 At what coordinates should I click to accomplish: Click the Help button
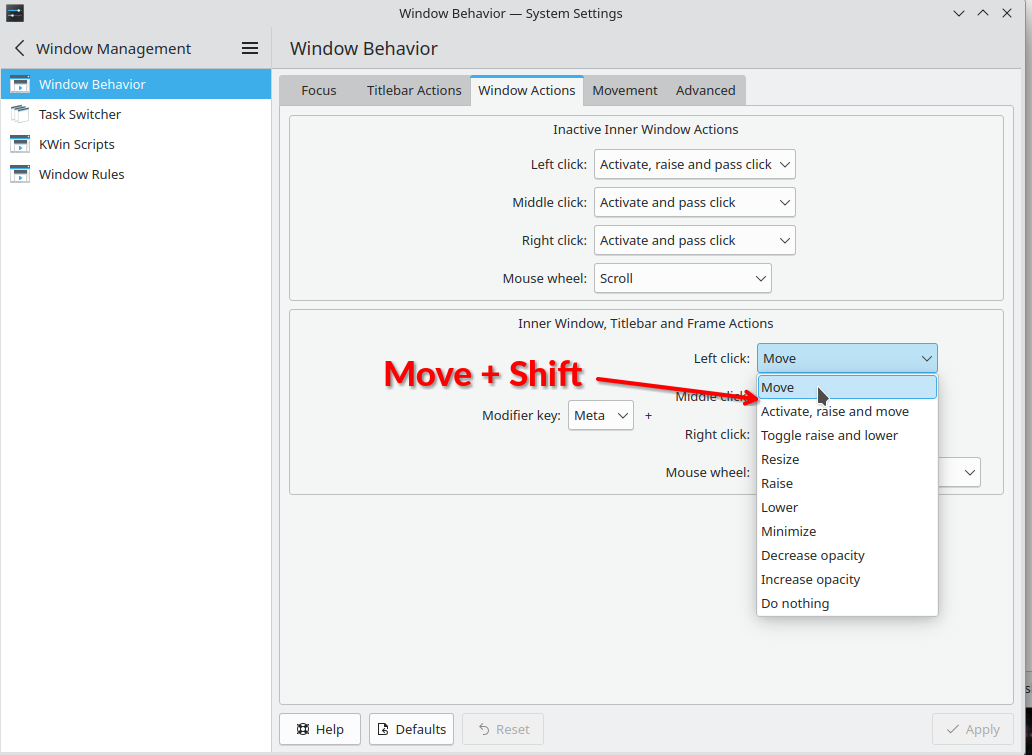click(319, 729)
